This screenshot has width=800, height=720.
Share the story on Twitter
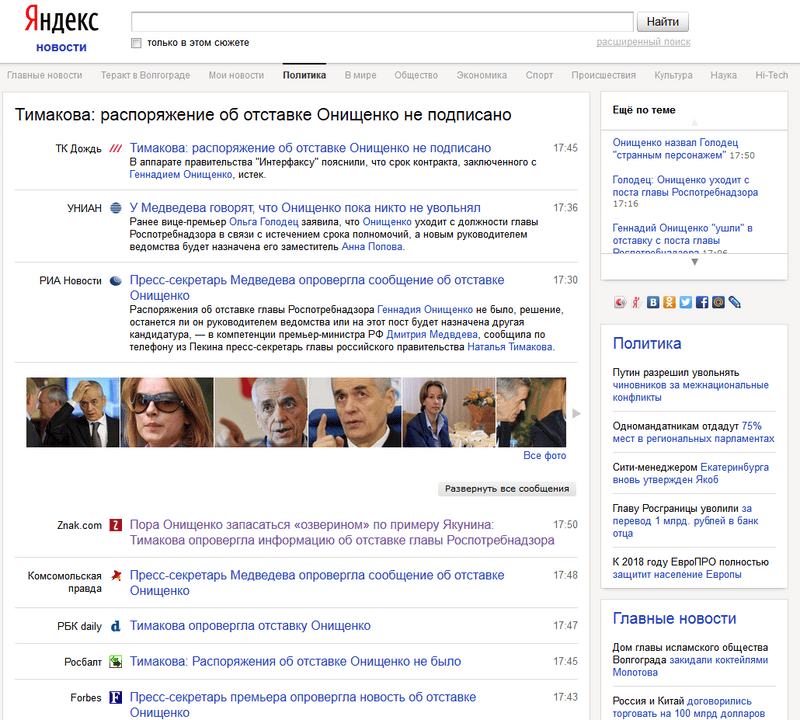pyautogui.click(x=685, y=303)
